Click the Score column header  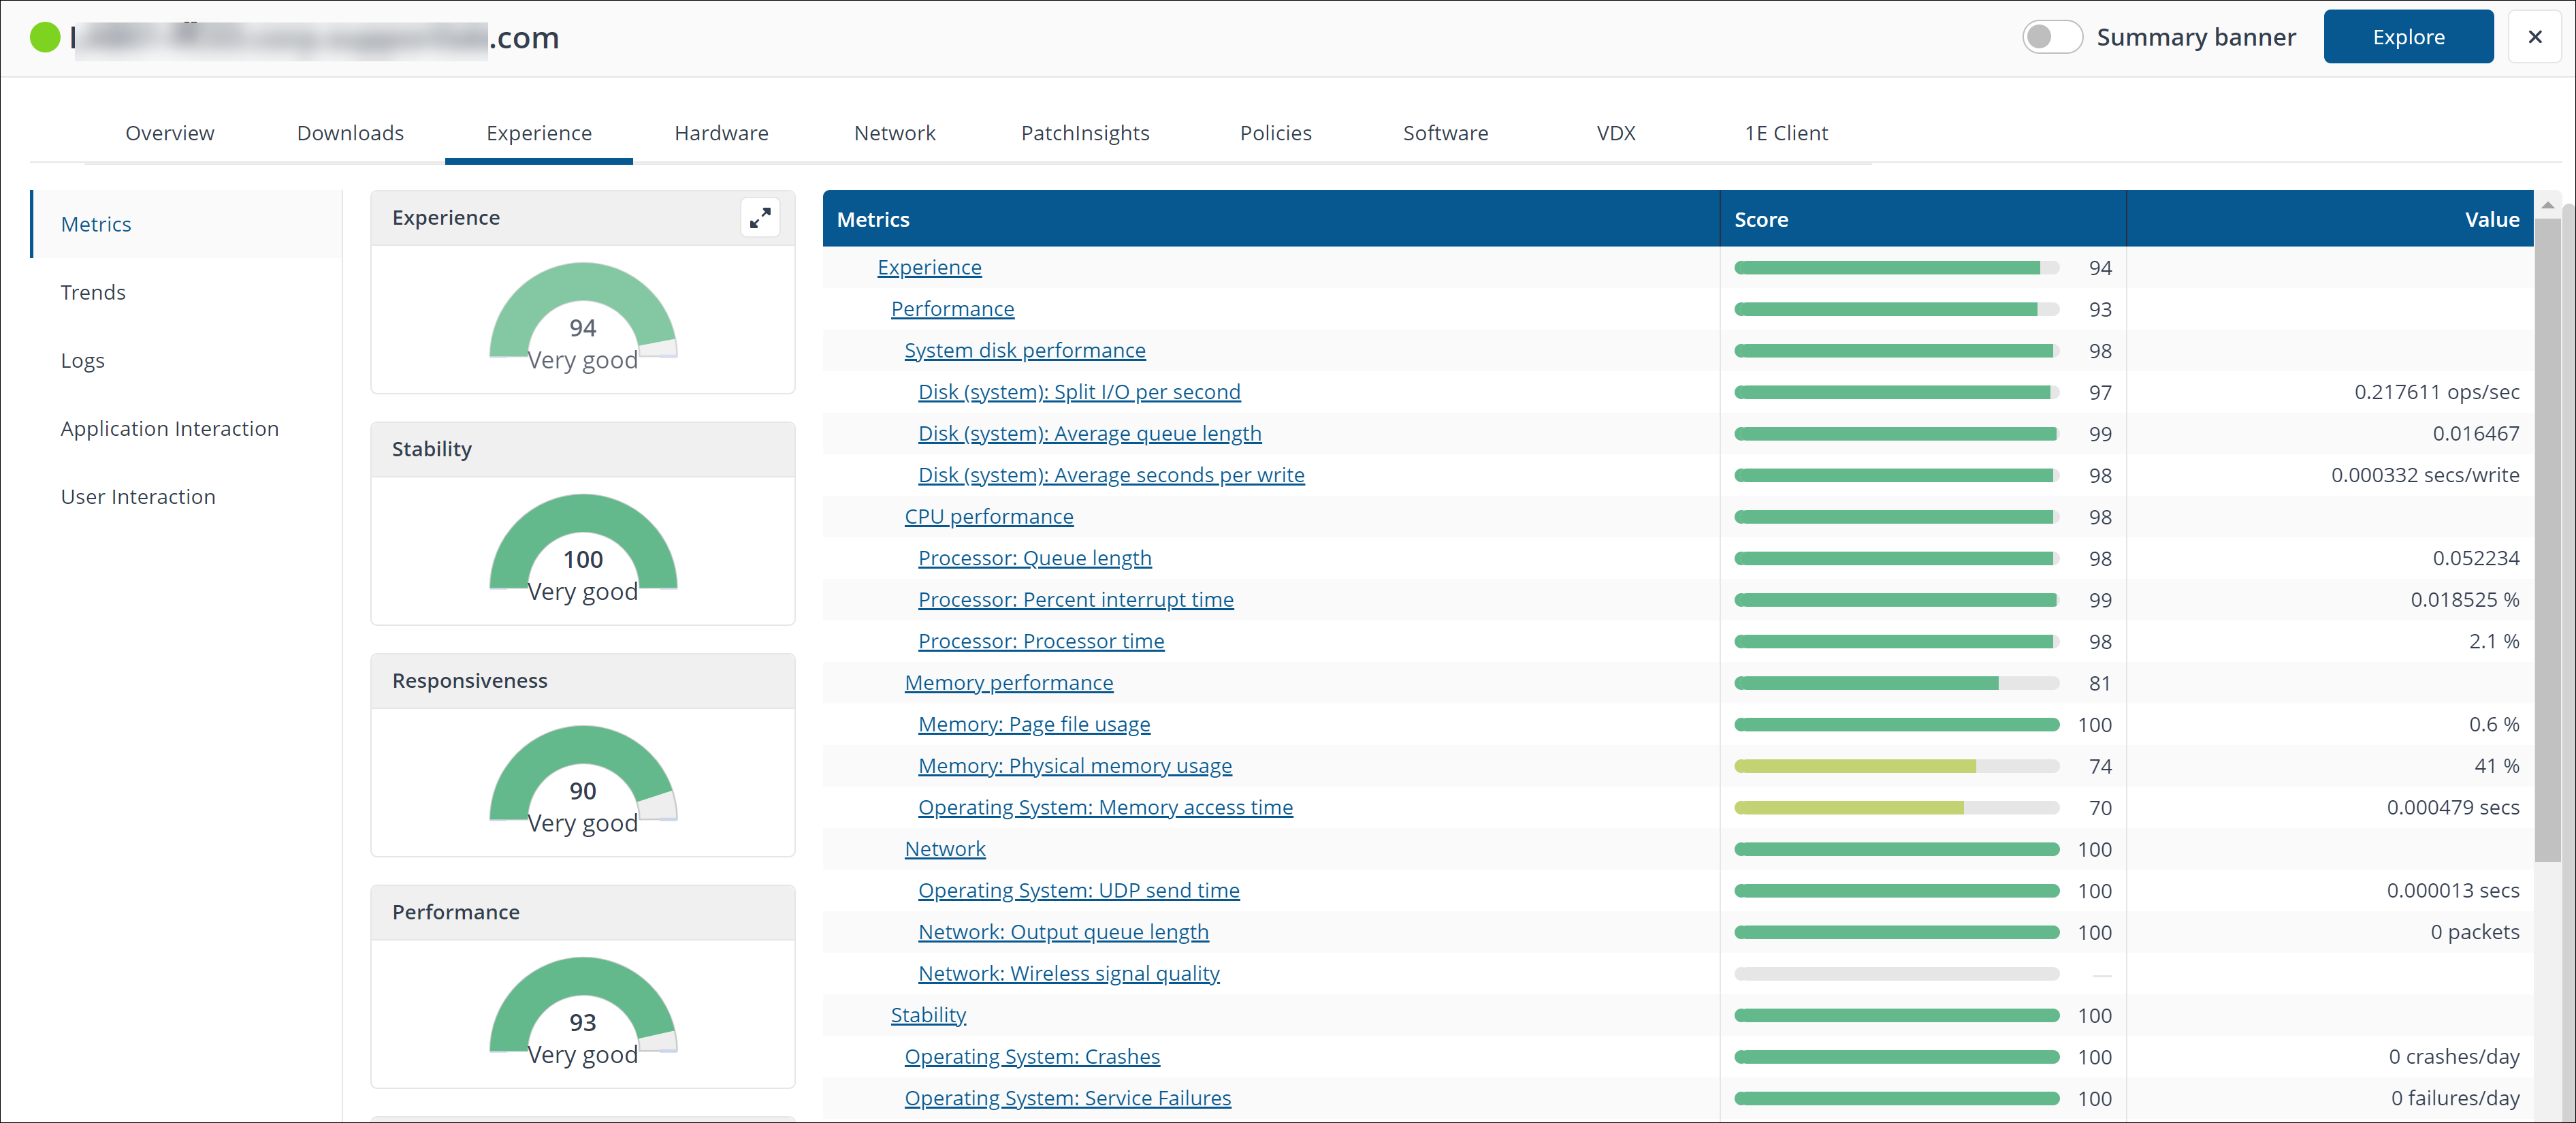(x=1760, y=219)
